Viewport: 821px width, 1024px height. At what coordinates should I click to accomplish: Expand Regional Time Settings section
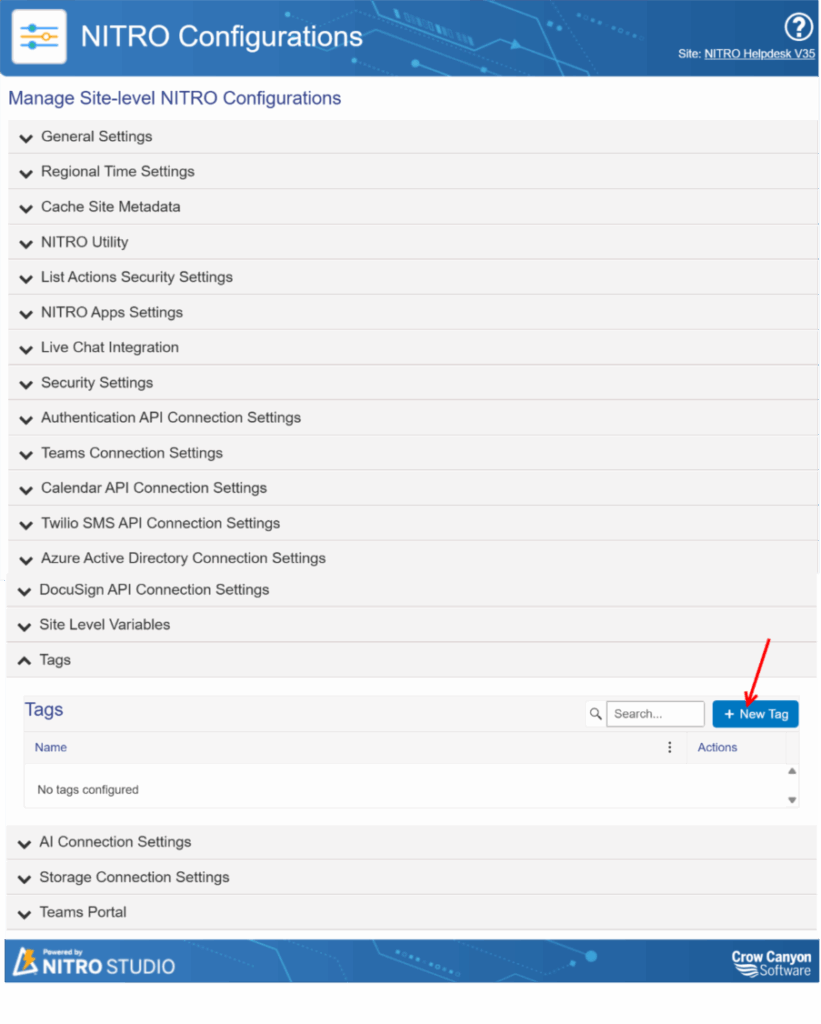117,172
